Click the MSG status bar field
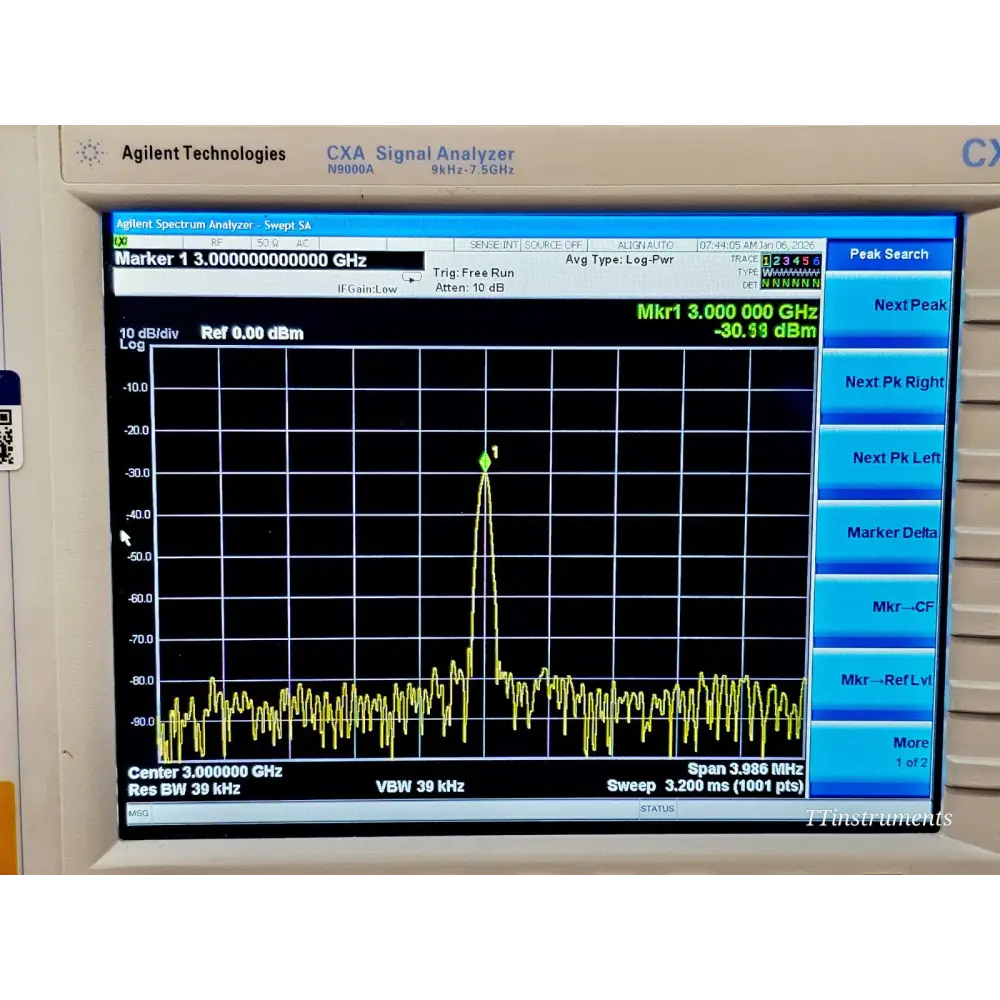The image size is (1000, 1000). click(x=138, y=814)
